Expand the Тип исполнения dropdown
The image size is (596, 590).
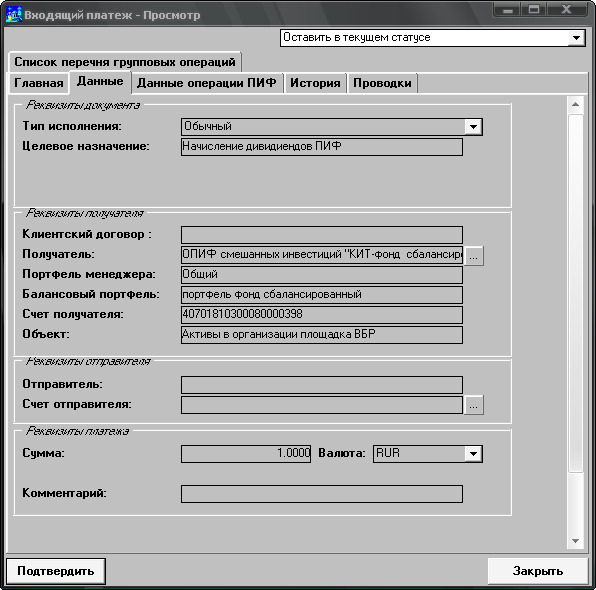[x=473, y=127]
